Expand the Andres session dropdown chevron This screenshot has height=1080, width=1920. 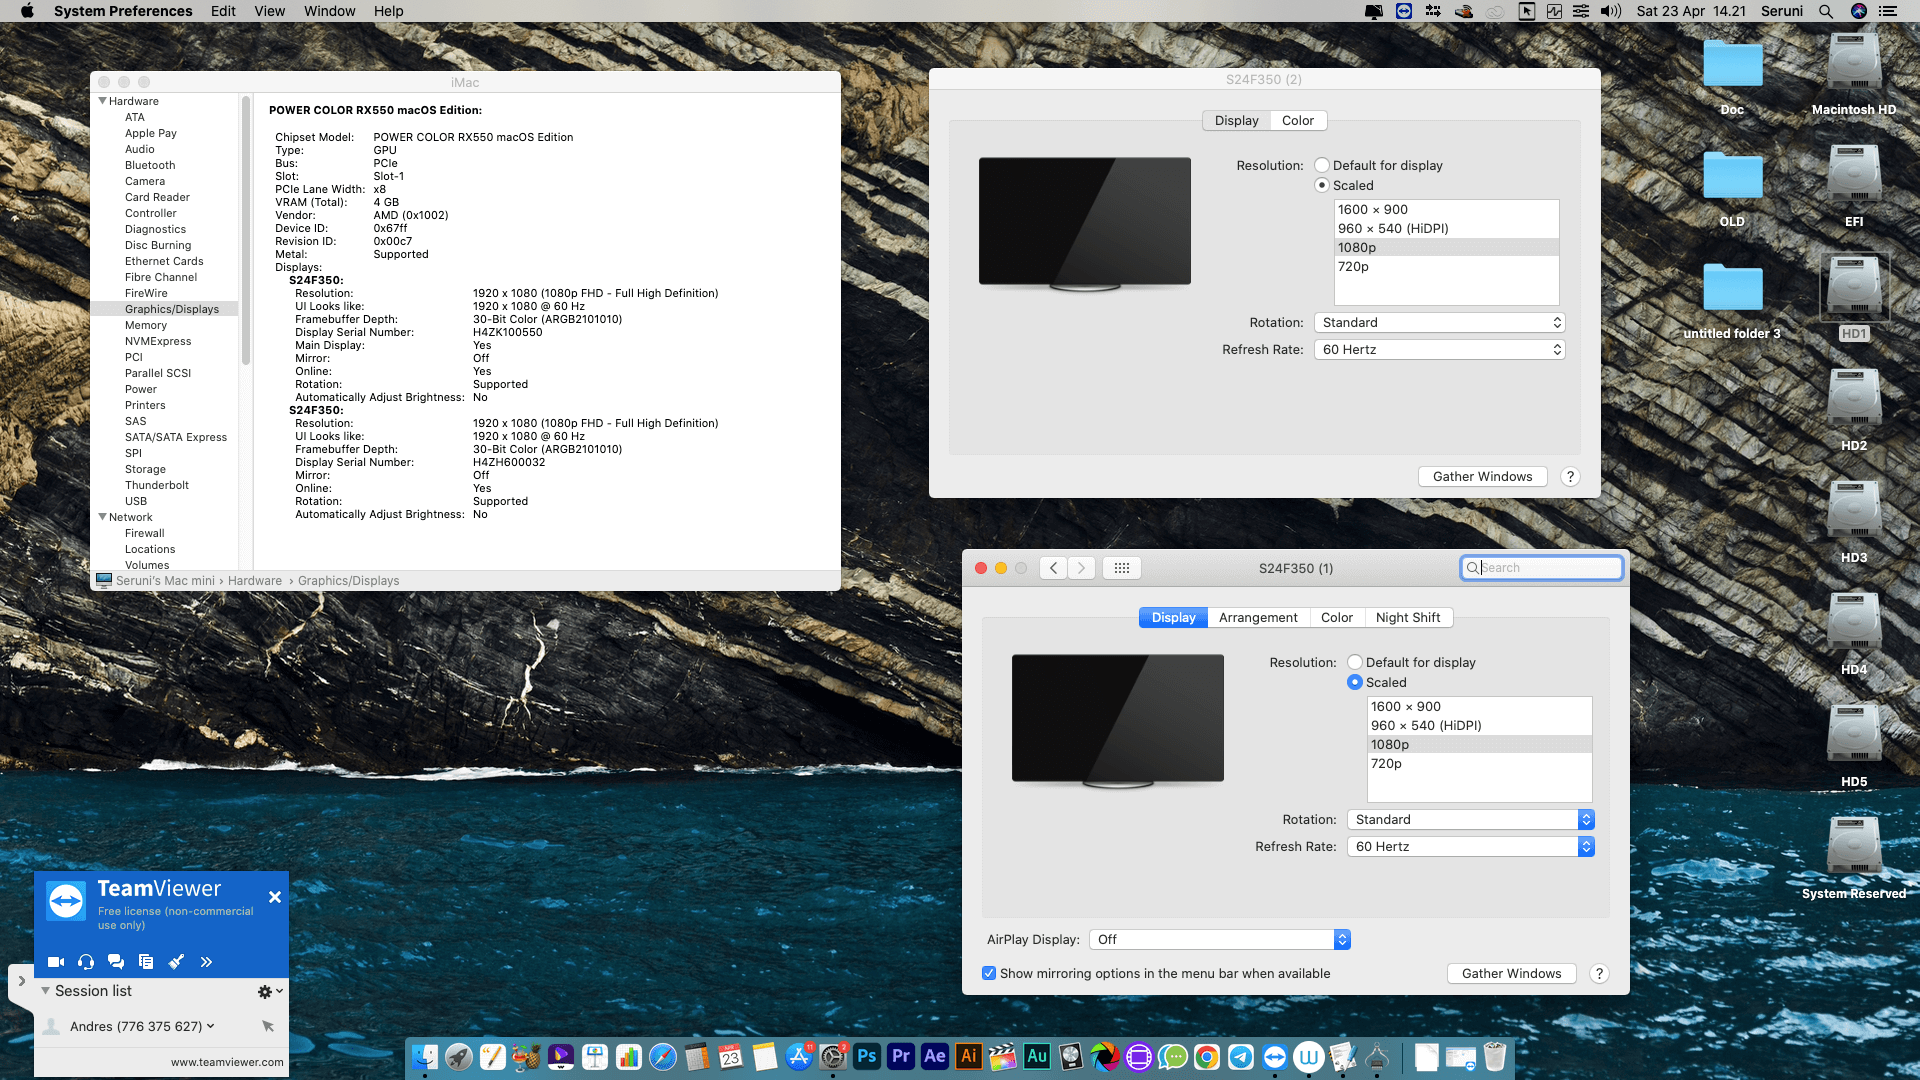pos(211,1026)
